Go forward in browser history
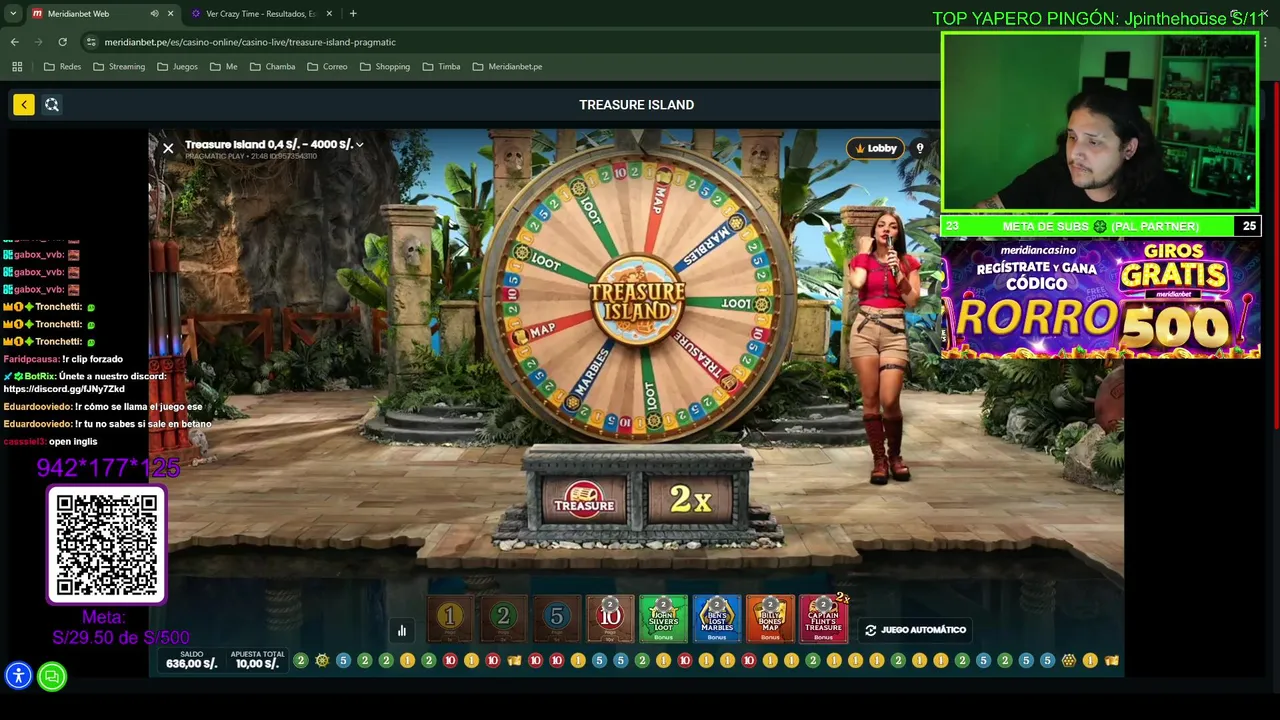This screenshot has width=1280, height=720. (x=39, y=42)
